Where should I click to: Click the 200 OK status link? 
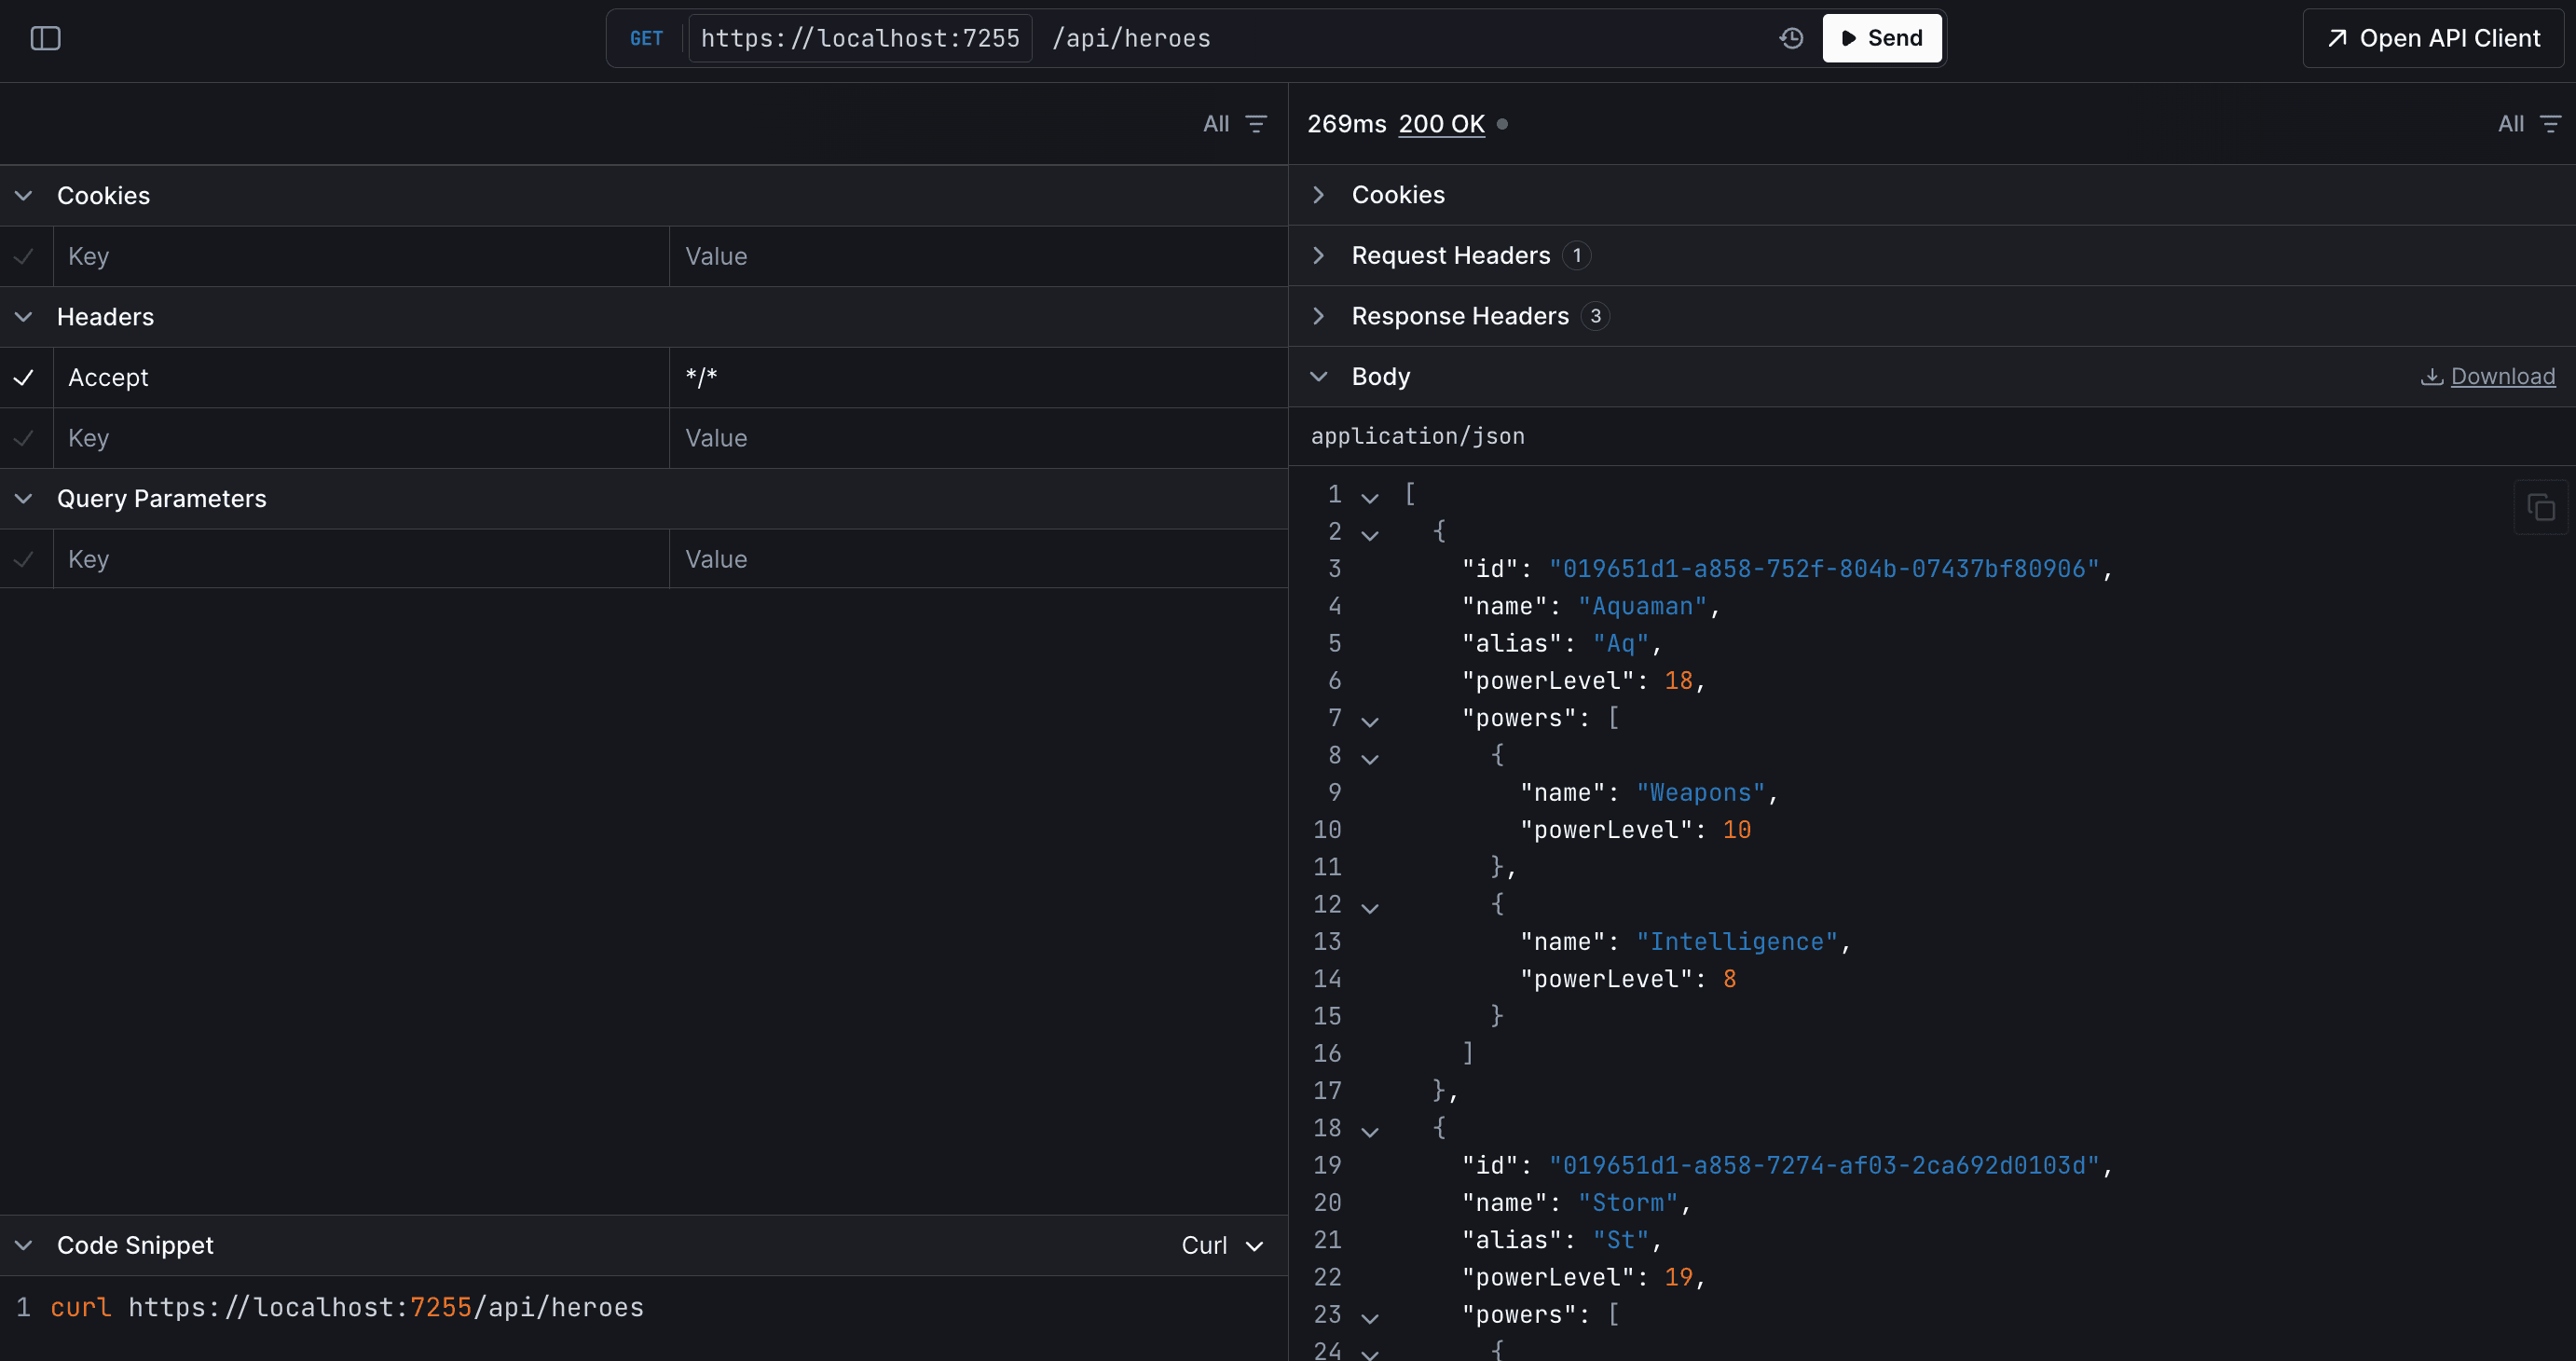pos(1441,124)
